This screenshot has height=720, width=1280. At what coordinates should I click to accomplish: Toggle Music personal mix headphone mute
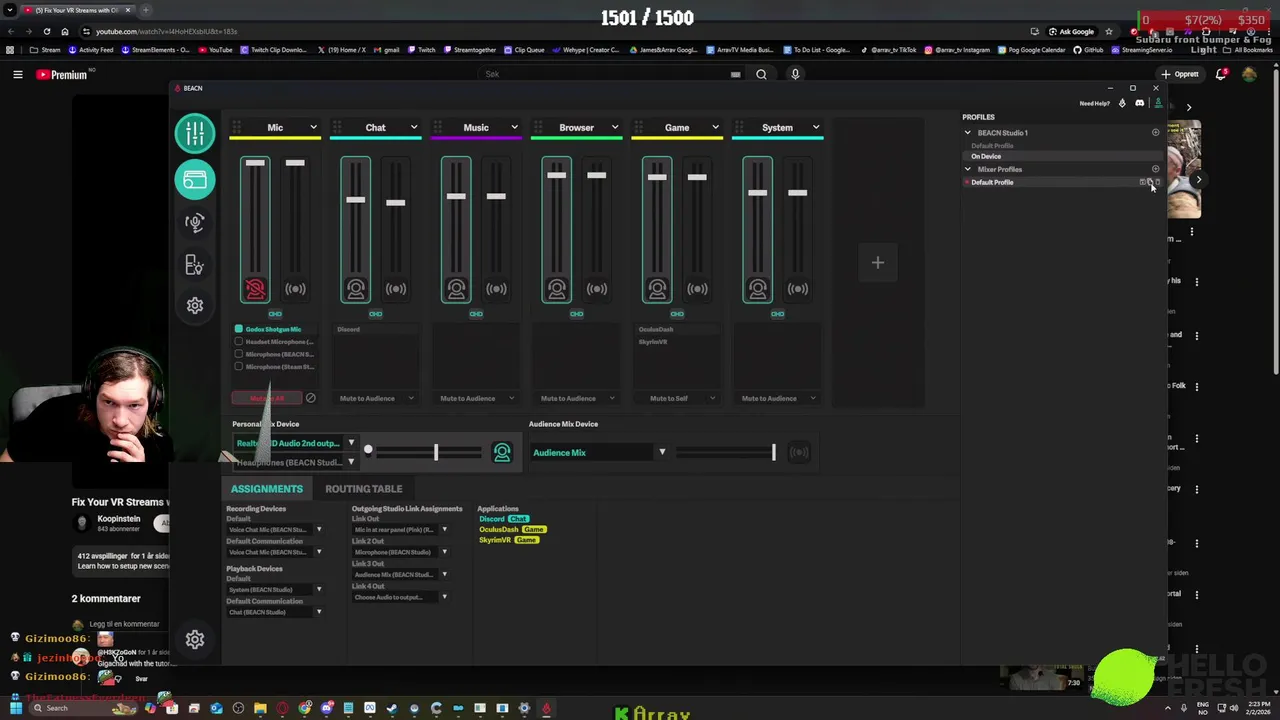[456, 289]
